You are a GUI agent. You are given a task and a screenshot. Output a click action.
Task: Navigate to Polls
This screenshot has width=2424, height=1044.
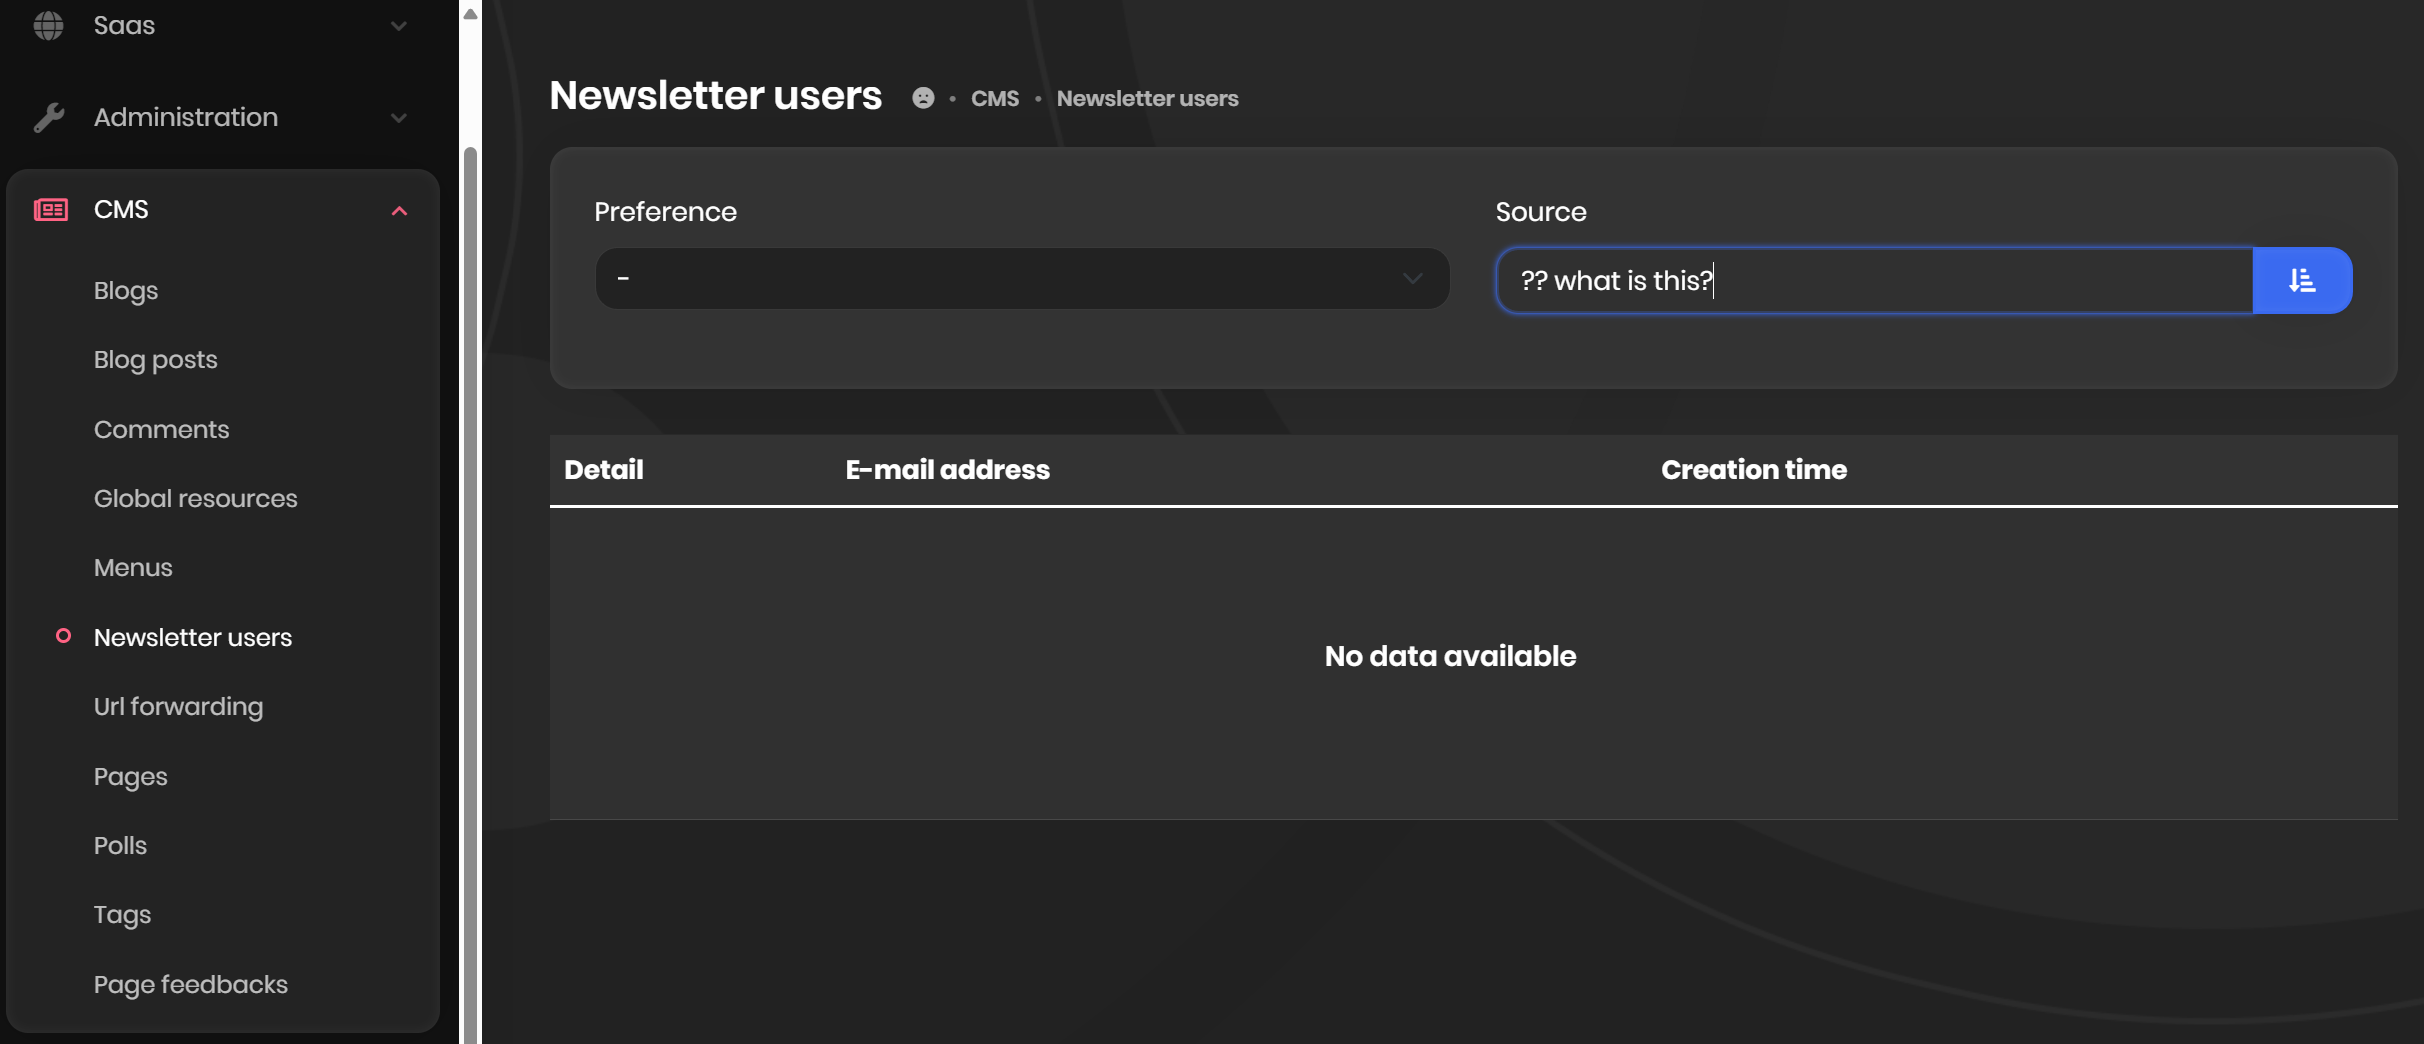coord(120,846)
